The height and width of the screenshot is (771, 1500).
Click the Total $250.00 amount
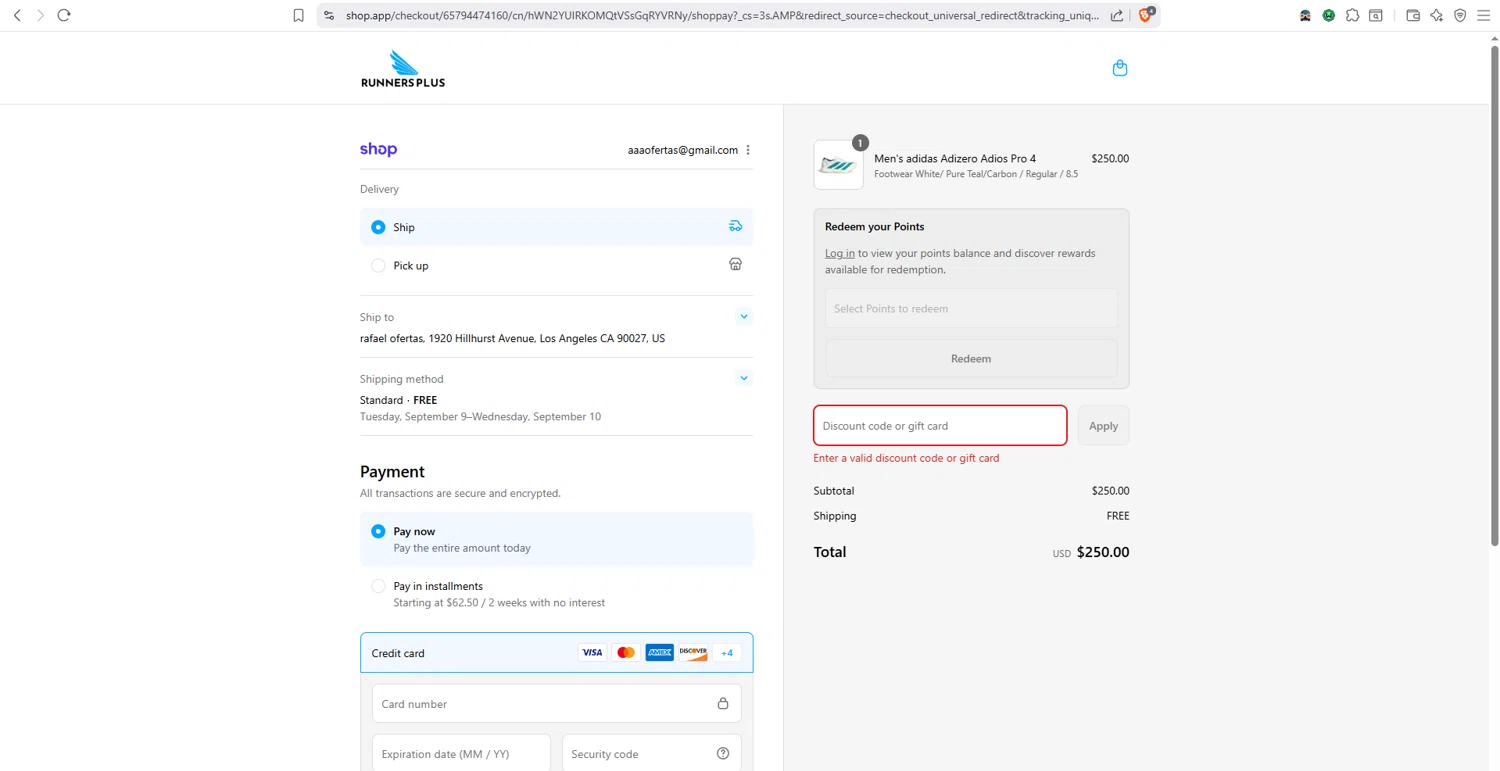[1102, 552]
